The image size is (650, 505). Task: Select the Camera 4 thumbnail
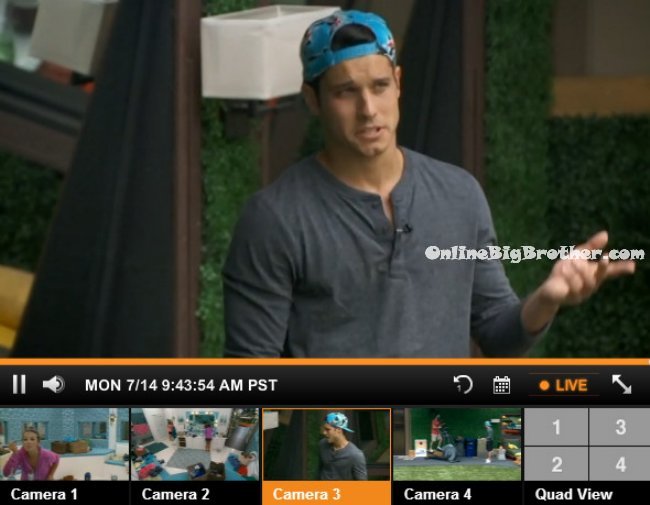pyautogui.click(x=457, y=444)
